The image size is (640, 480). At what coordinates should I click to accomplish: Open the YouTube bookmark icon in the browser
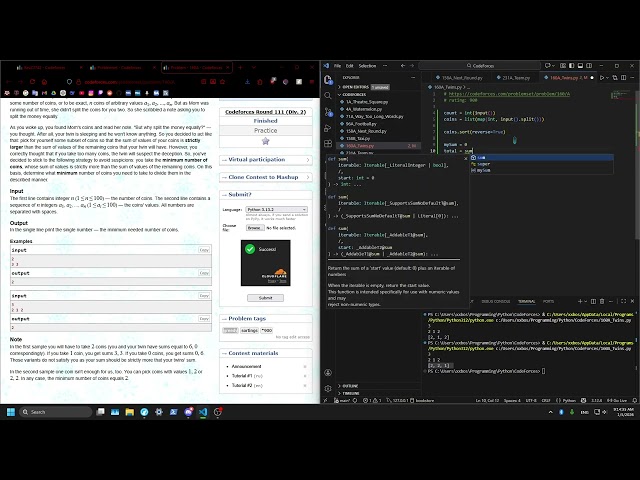(82, 93)
